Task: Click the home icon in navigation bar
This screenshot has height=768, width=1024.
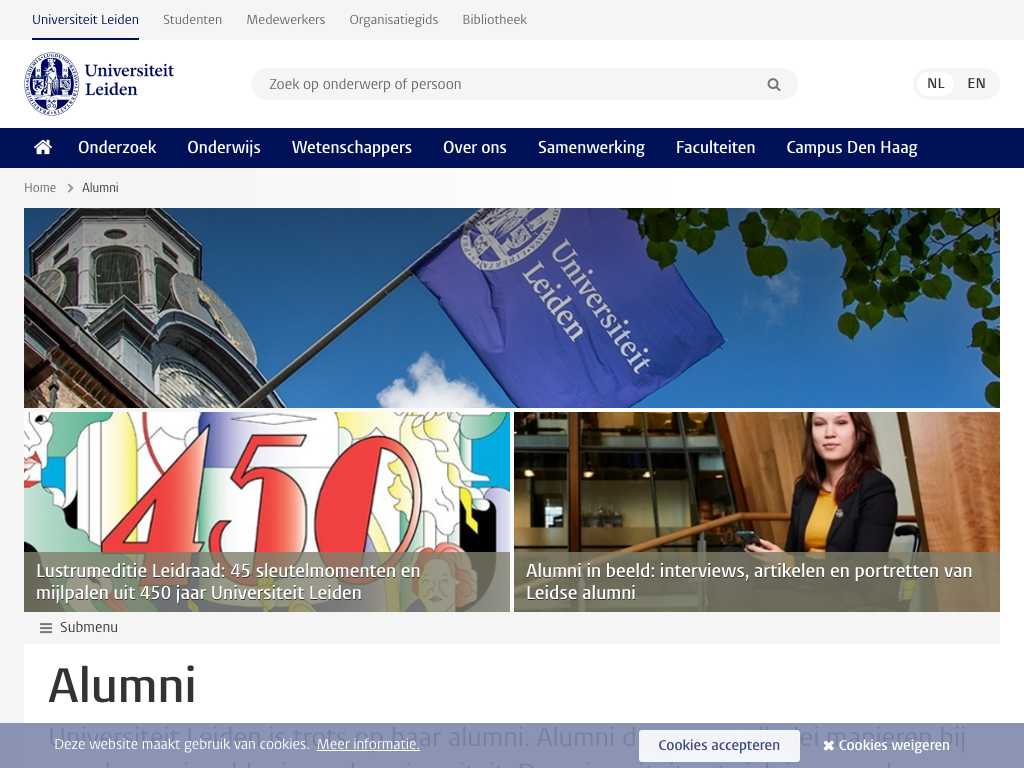Action: click(43, 147)
